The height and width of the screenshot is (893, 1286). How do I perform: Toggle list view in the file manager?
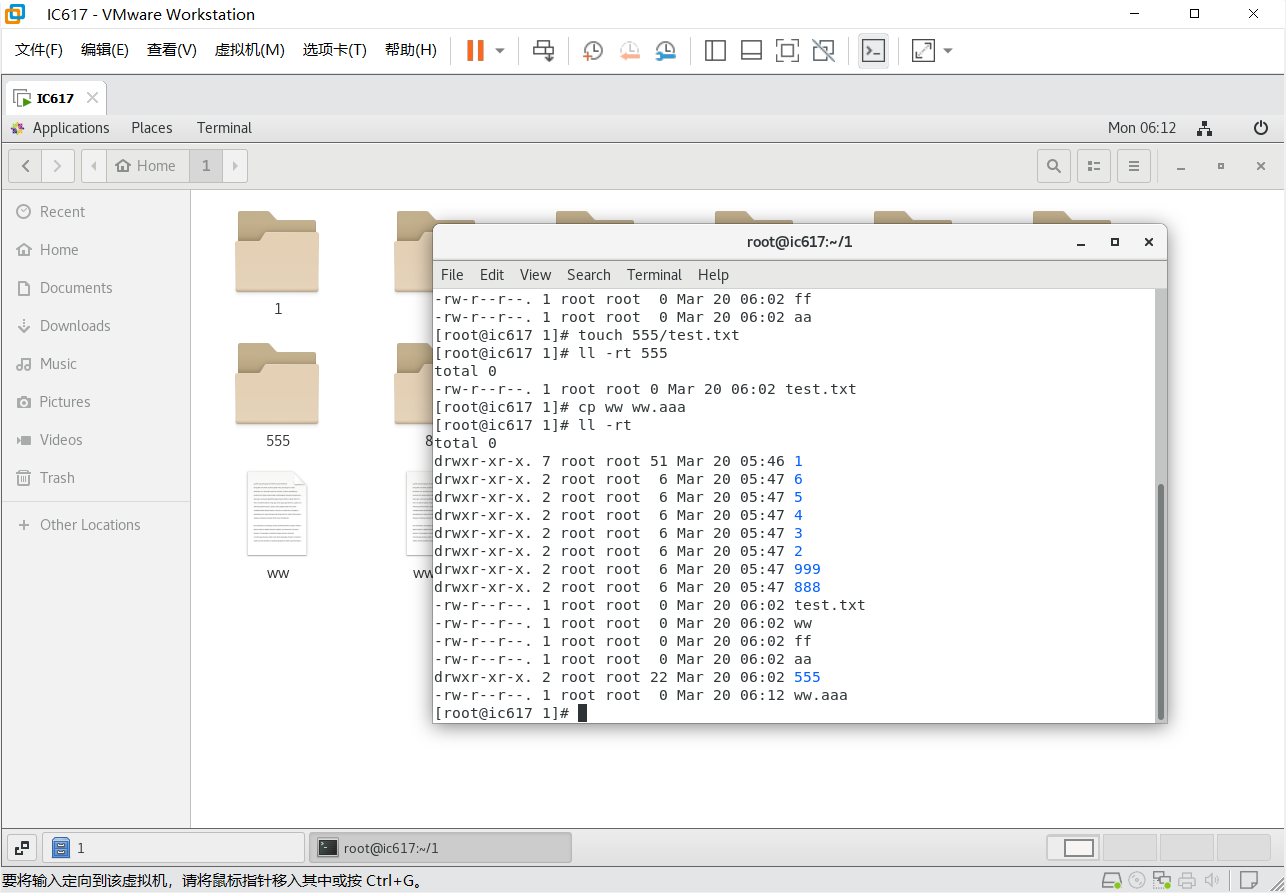(1094, 166)
